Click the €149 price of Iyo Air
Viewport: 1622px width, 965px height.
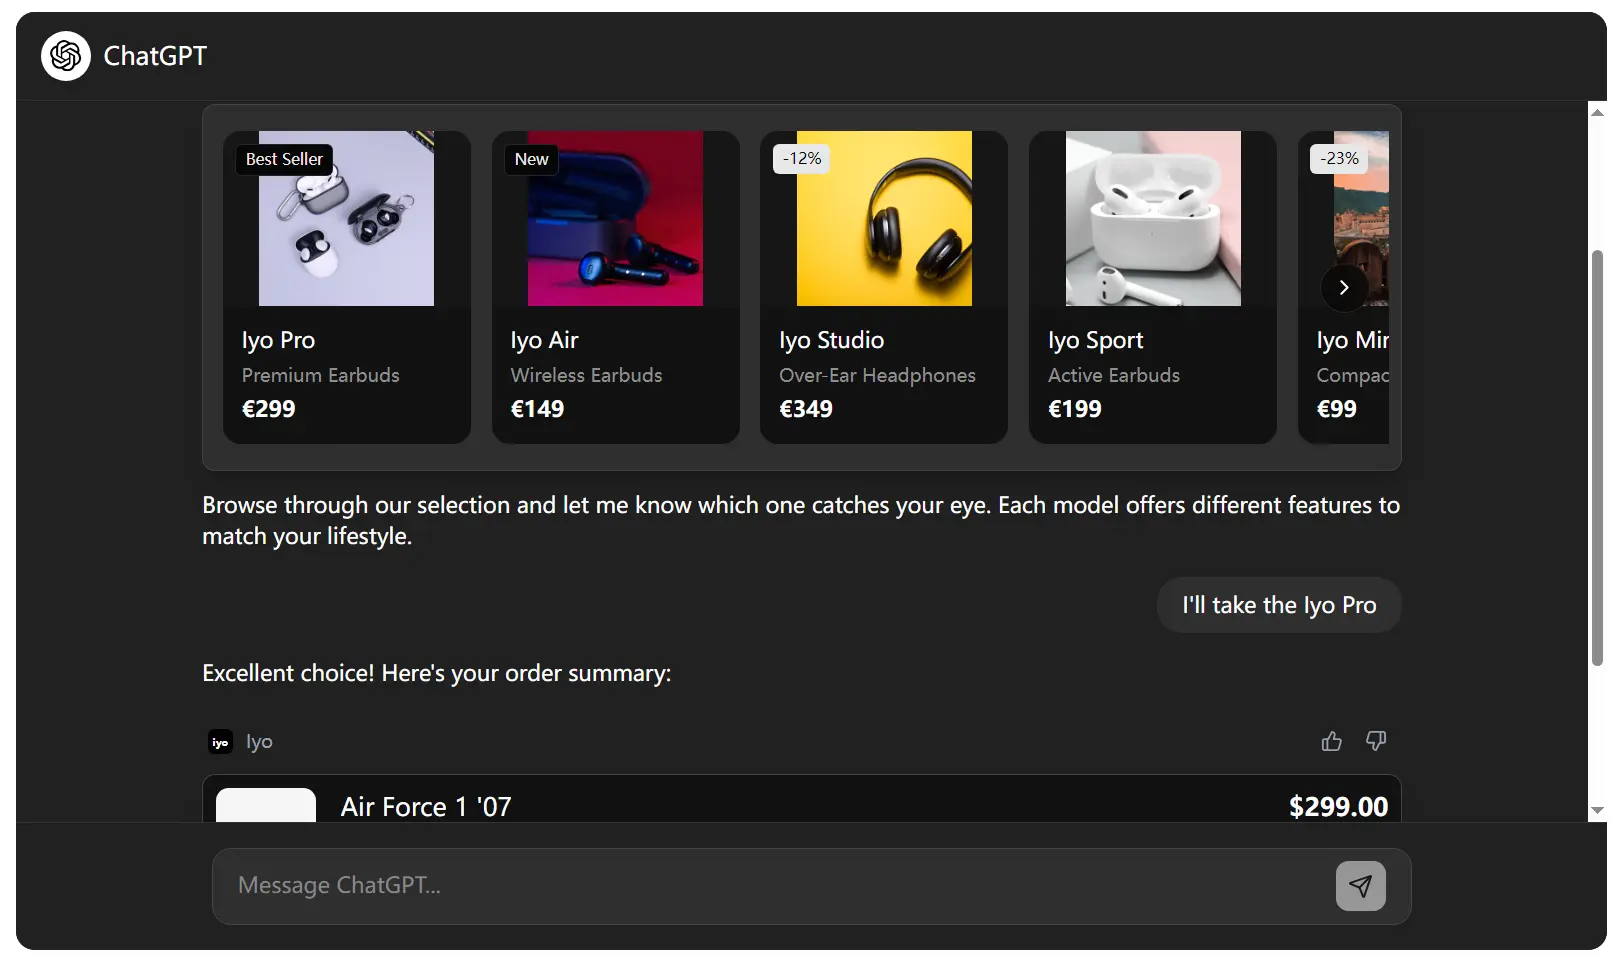537,409
